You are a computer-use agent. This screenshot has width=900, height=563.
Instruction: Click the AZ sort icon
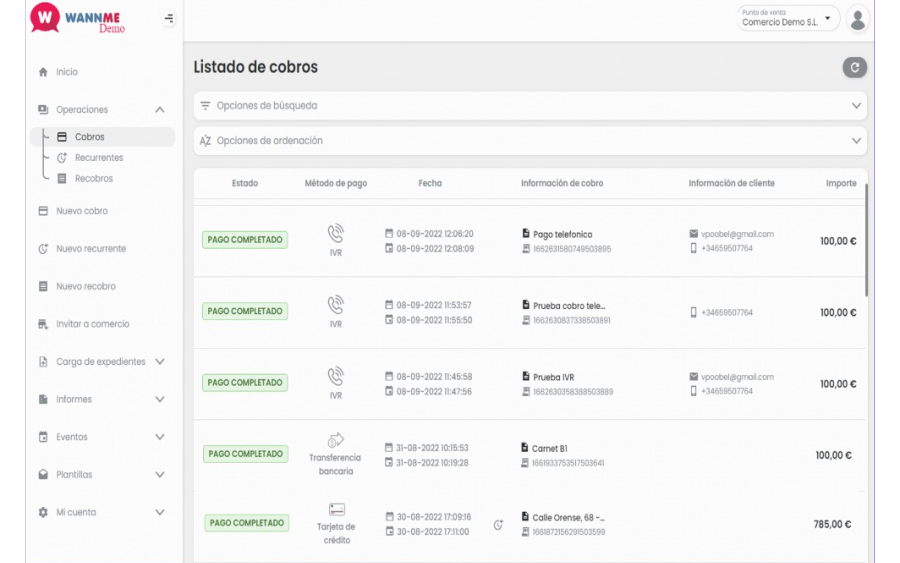(x=205, y=141)
